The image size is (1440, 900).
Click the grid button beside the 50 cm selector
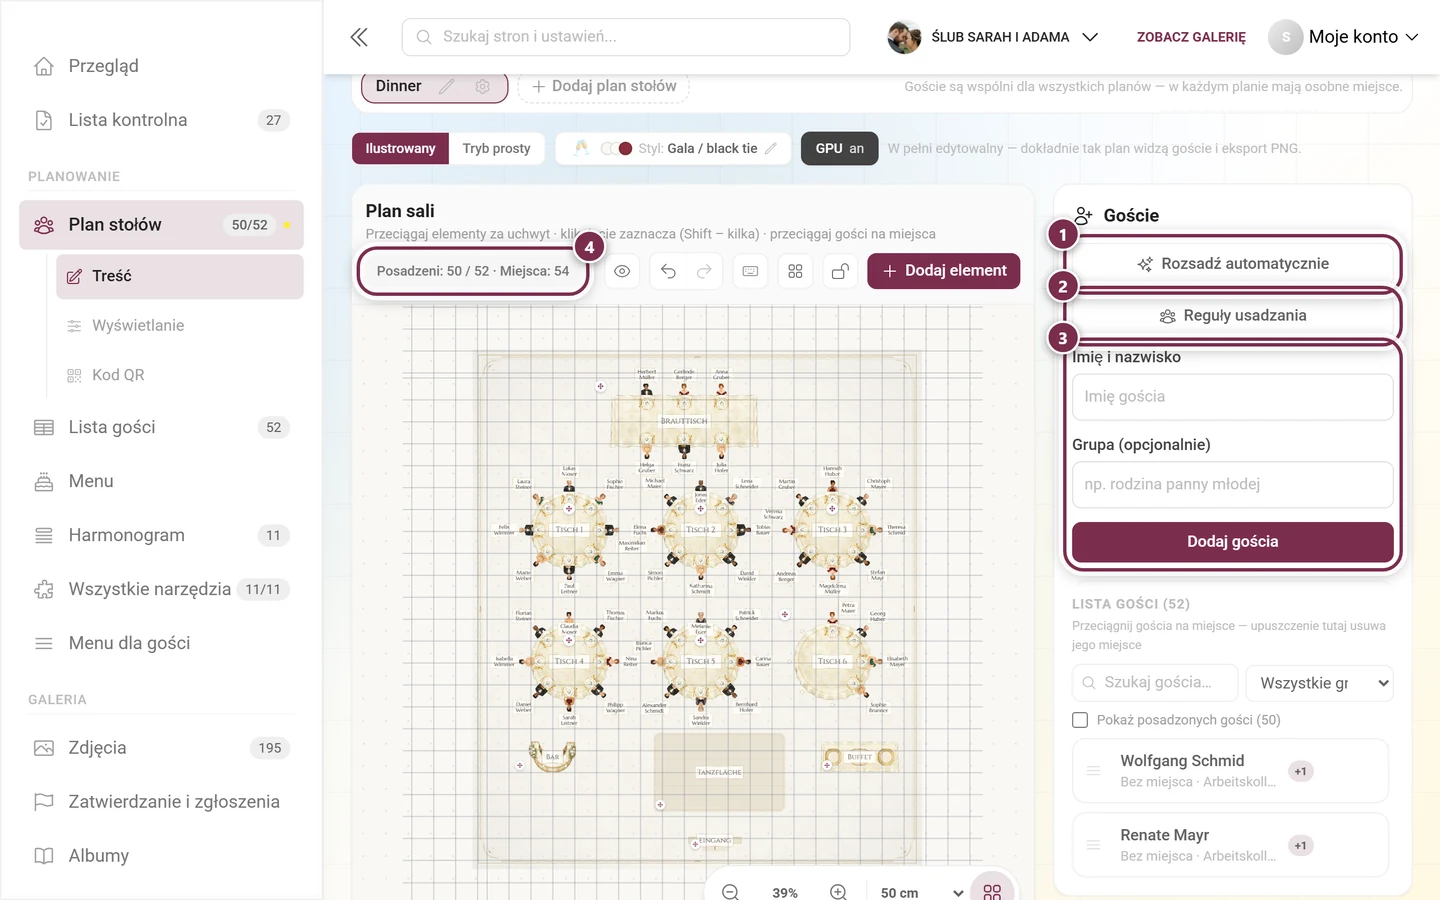[x=992, y=891]
